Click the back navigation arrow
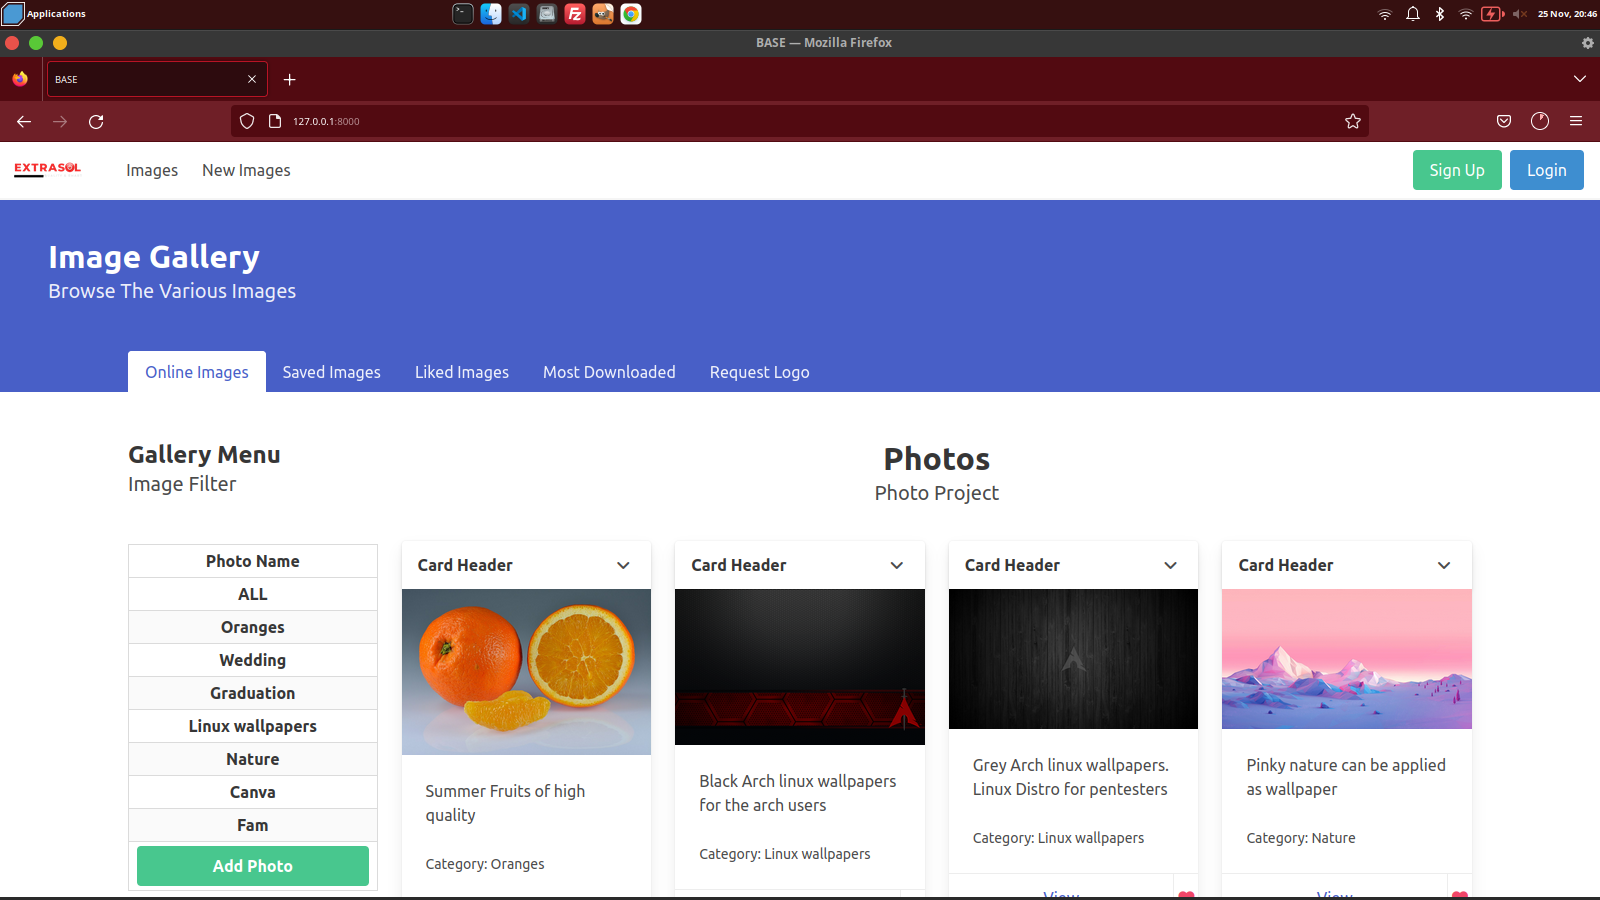The height and width of the screenshot is (900, 1600). coord(23,121)
